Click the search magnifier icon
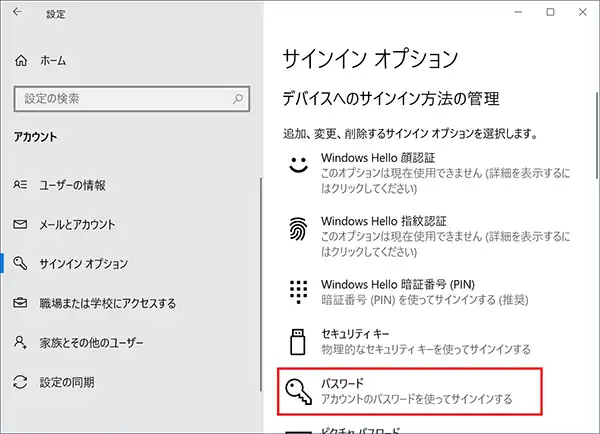The width and height of the screenshot is (600, 434). coord(238,99)
